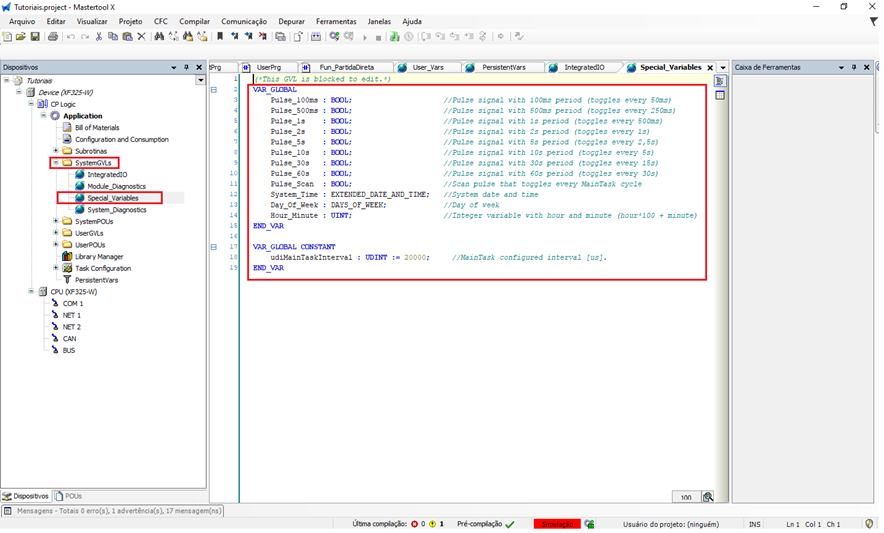The width and height of the screenshot is (884, 533).
Task: Open the Library Manager node
Action: (x=99, y=256)
